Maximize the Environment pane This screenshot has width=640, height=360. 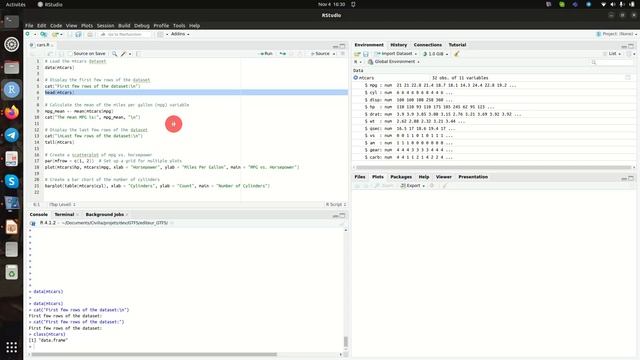[631, 46]
